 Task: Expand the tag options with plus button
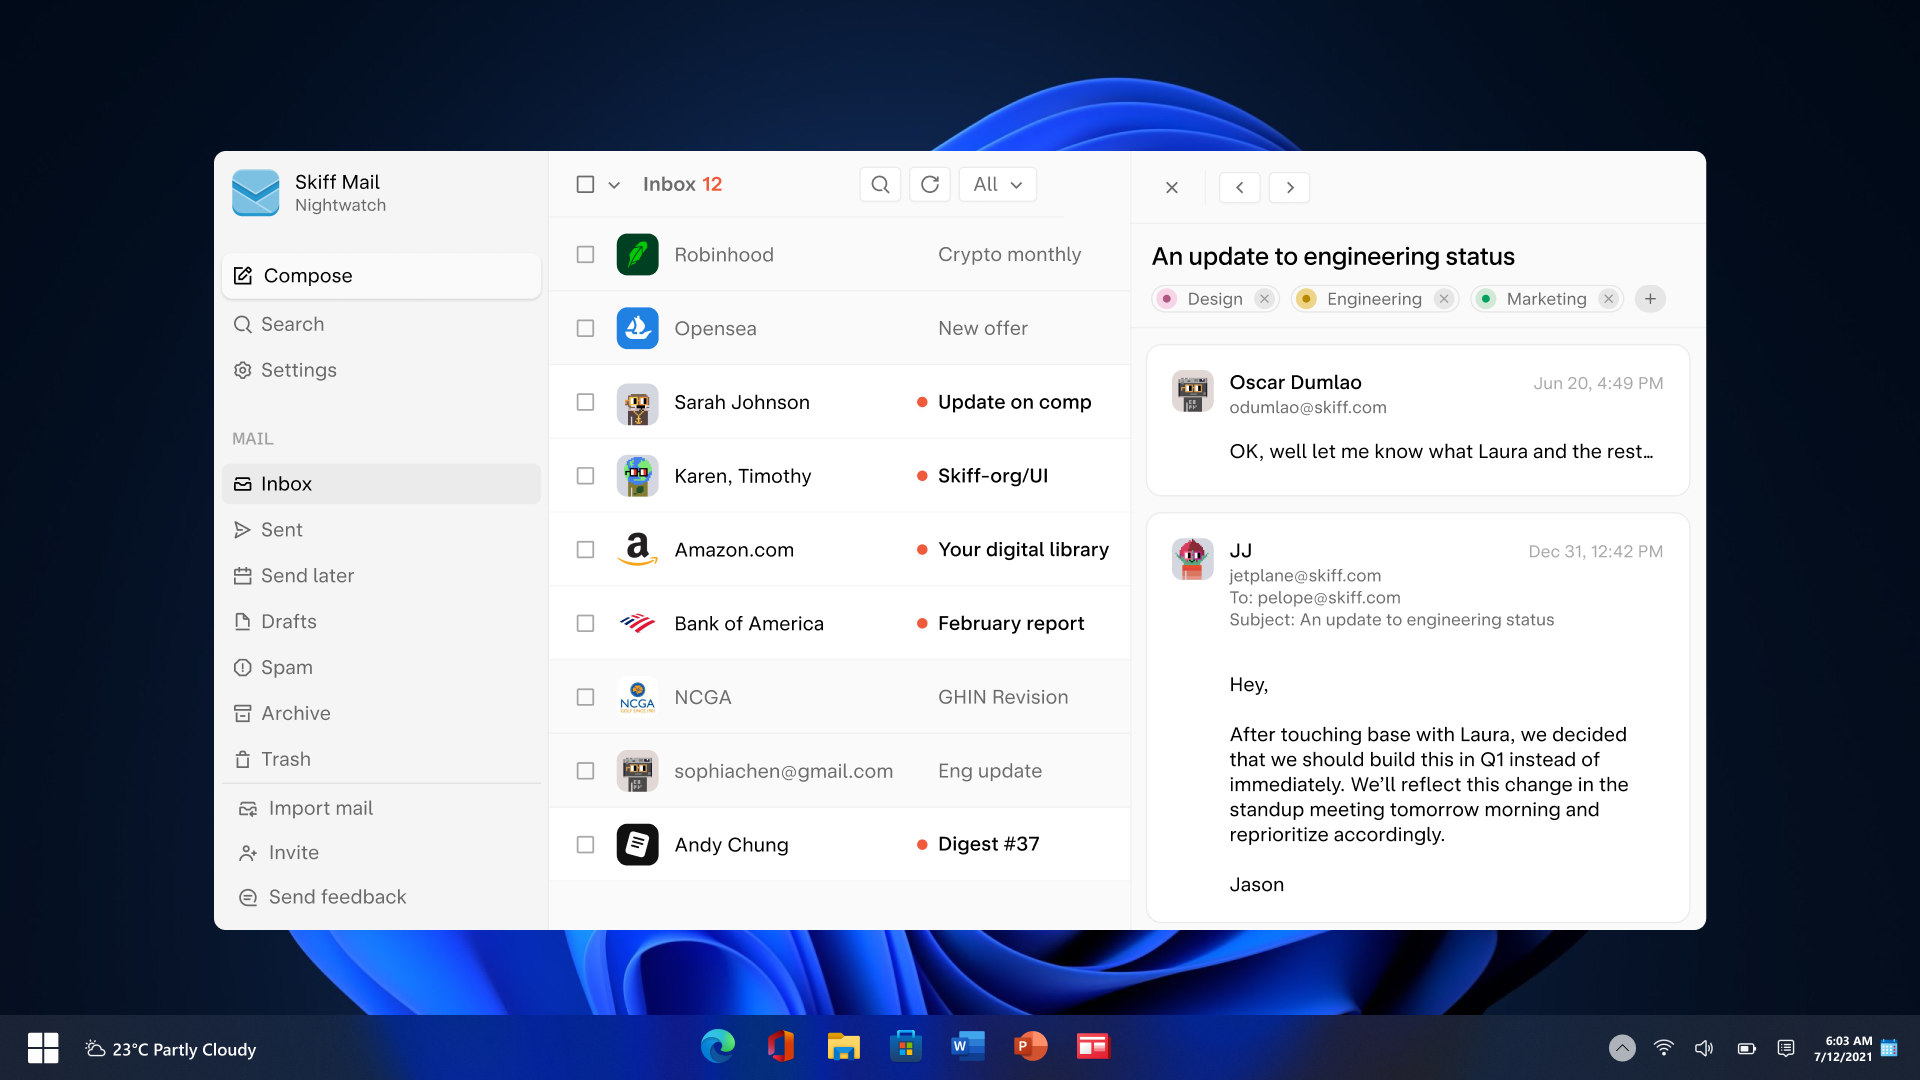tap(1651, 298)
